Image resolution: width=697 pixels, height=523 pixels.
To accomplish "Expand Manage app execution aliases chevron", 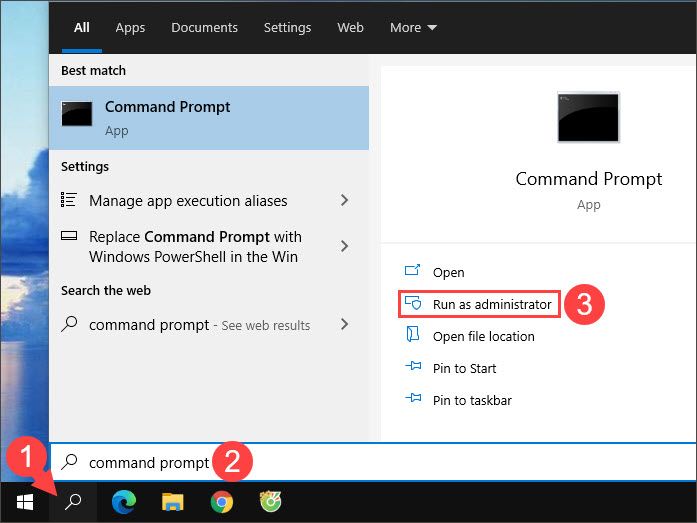I will 344,200.
